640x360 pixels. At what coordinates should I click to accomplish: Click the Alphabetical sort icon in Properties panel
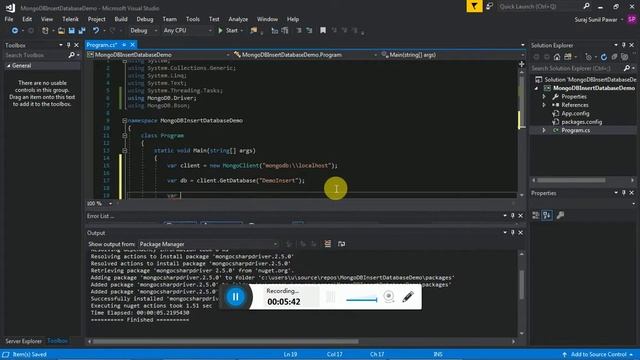tap(547, 215)
